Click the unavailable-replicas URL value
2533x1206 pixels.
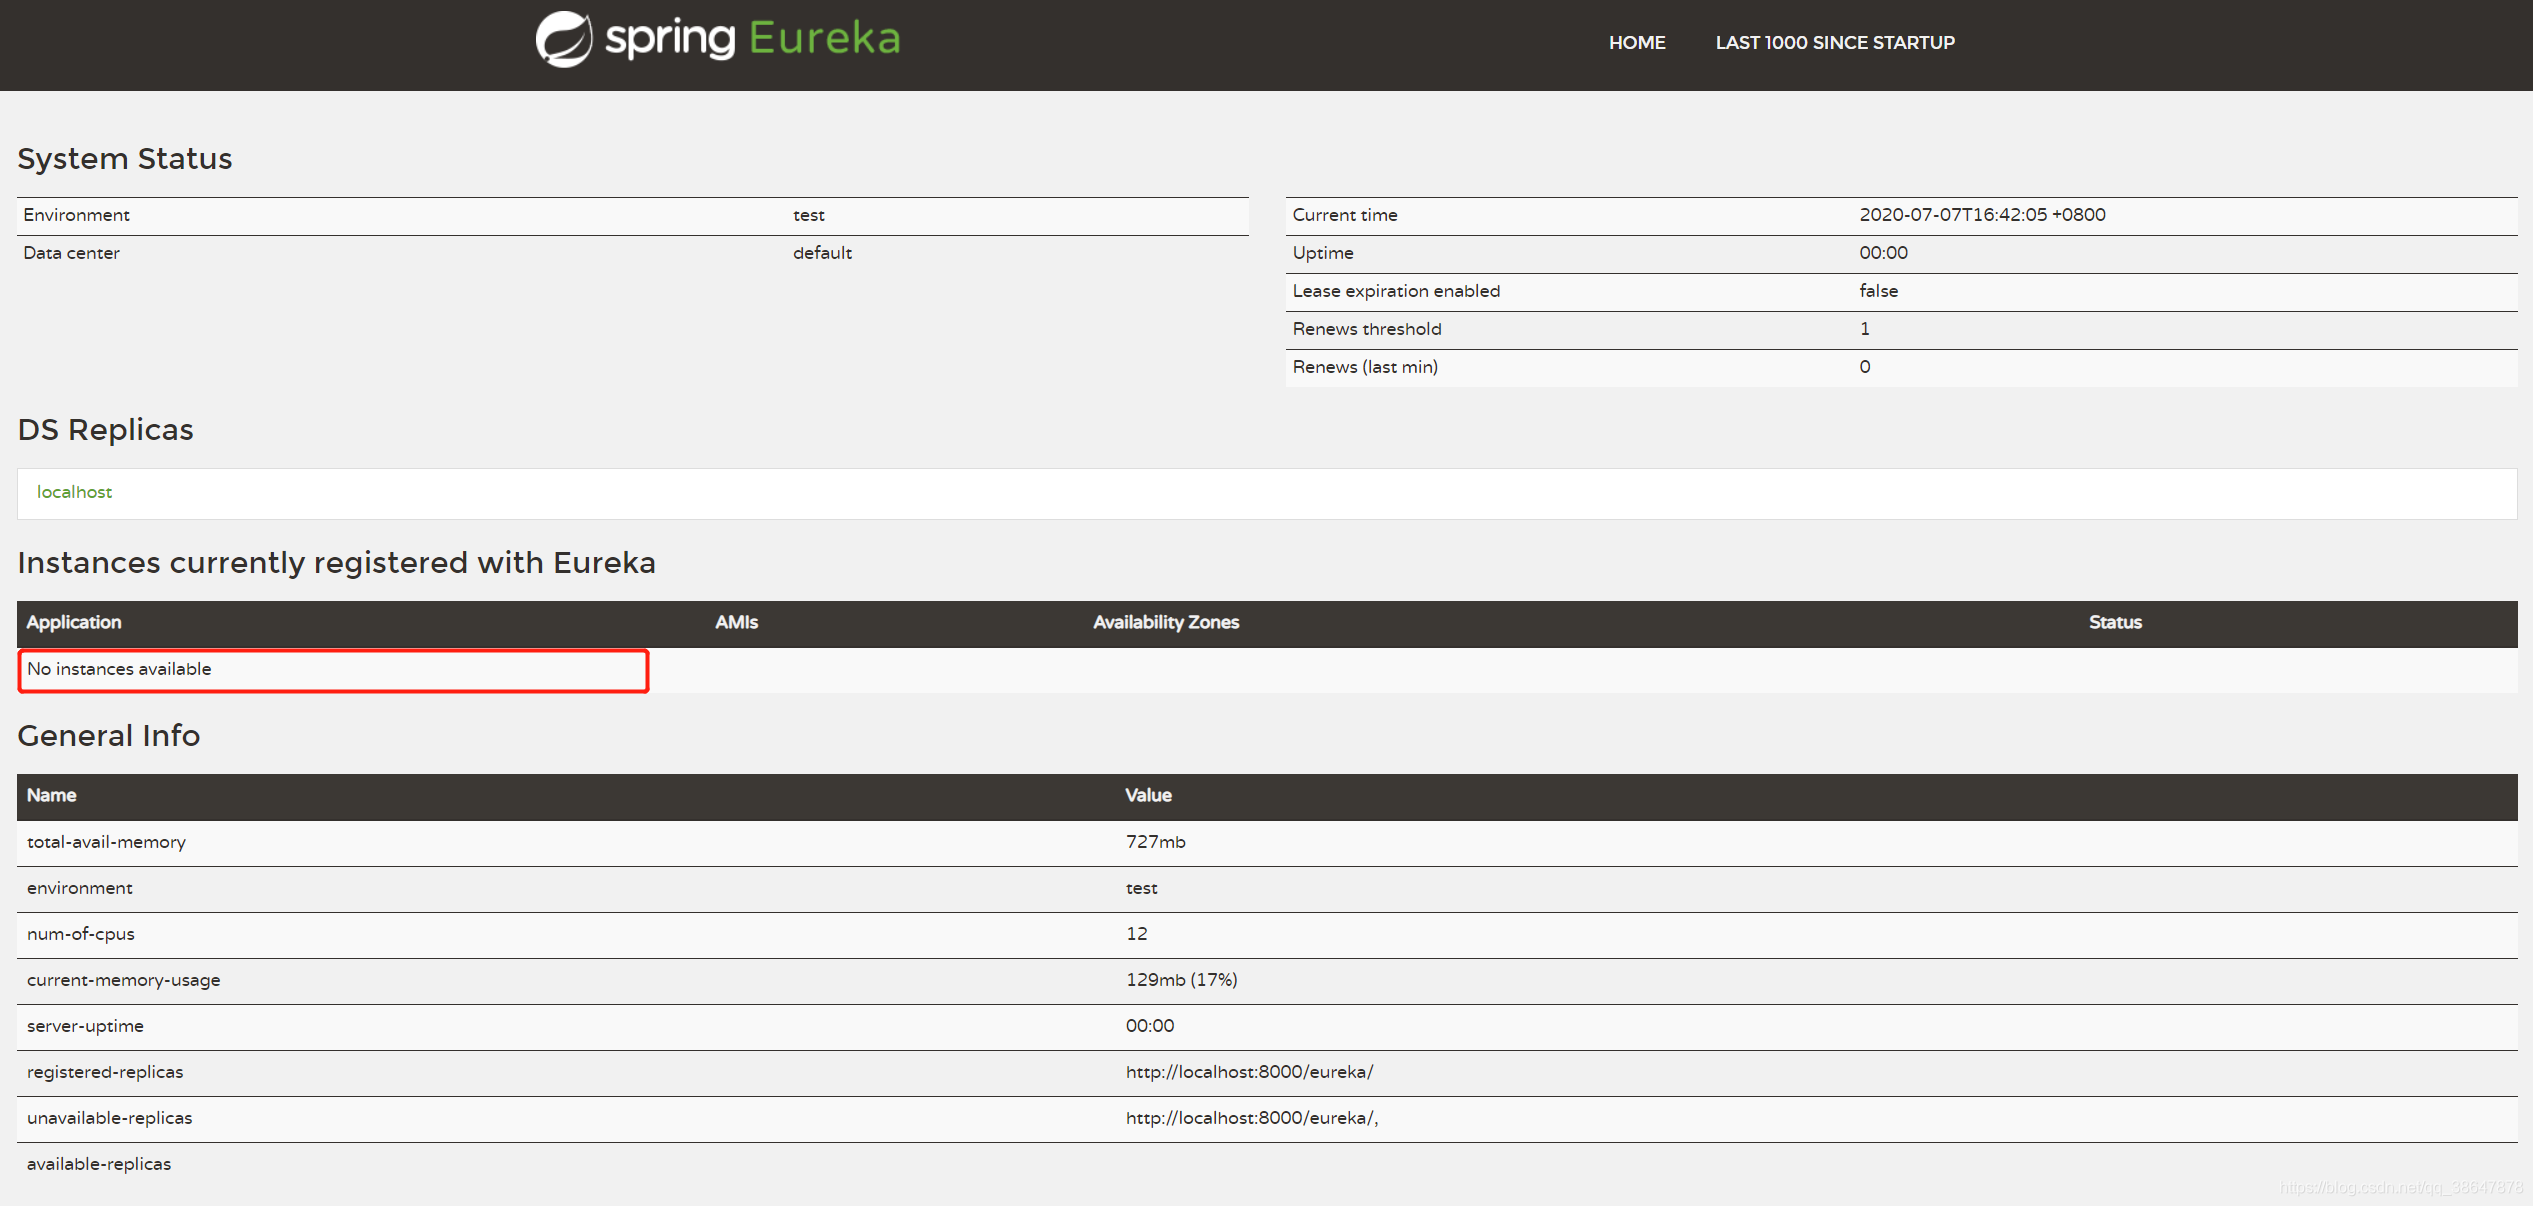1251,1118
